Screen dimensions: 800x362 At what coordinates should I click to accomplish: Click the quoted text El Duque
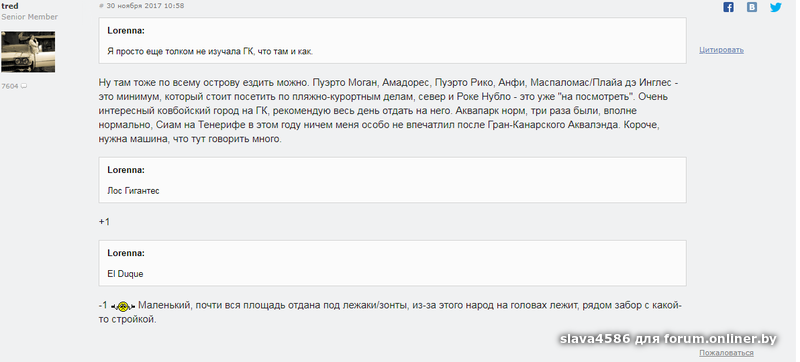(125, 274)
